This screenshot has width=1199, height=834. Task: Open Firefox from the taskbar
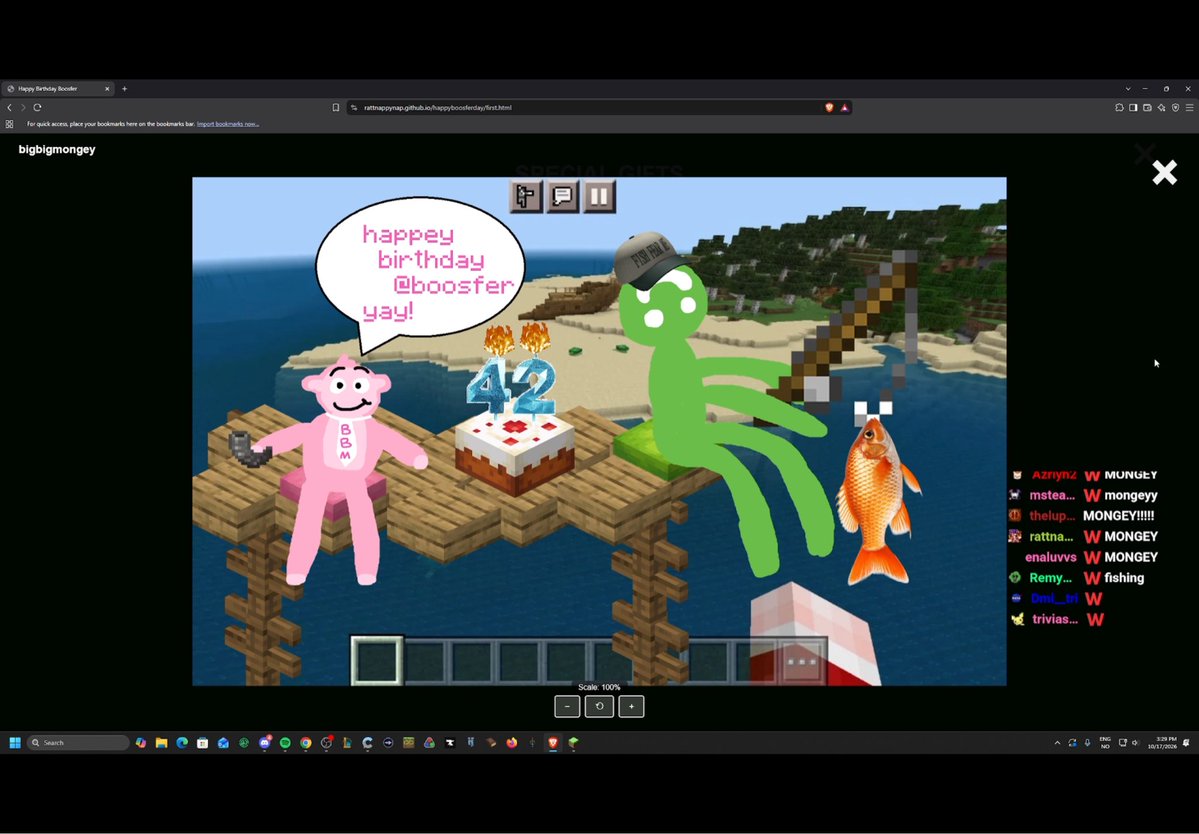click(x=512, y=742)
